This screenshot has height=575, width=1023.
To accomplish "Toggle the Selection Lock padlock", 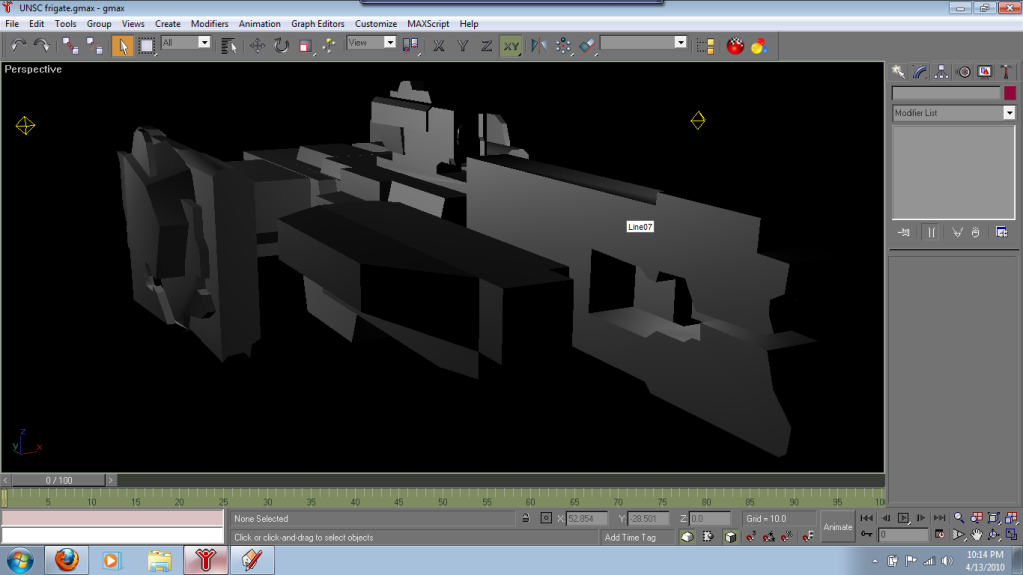I will click(x=525, y=518).
